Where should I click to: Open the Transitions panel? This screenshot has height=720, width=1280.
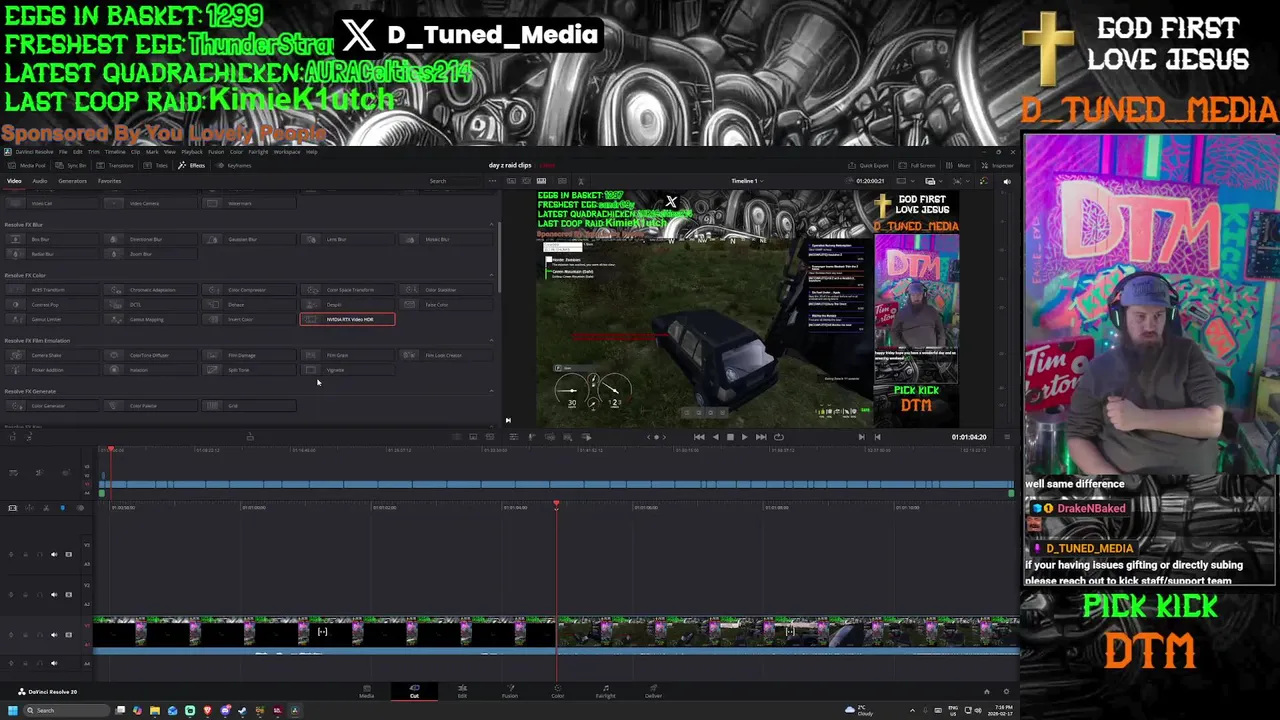116,165
